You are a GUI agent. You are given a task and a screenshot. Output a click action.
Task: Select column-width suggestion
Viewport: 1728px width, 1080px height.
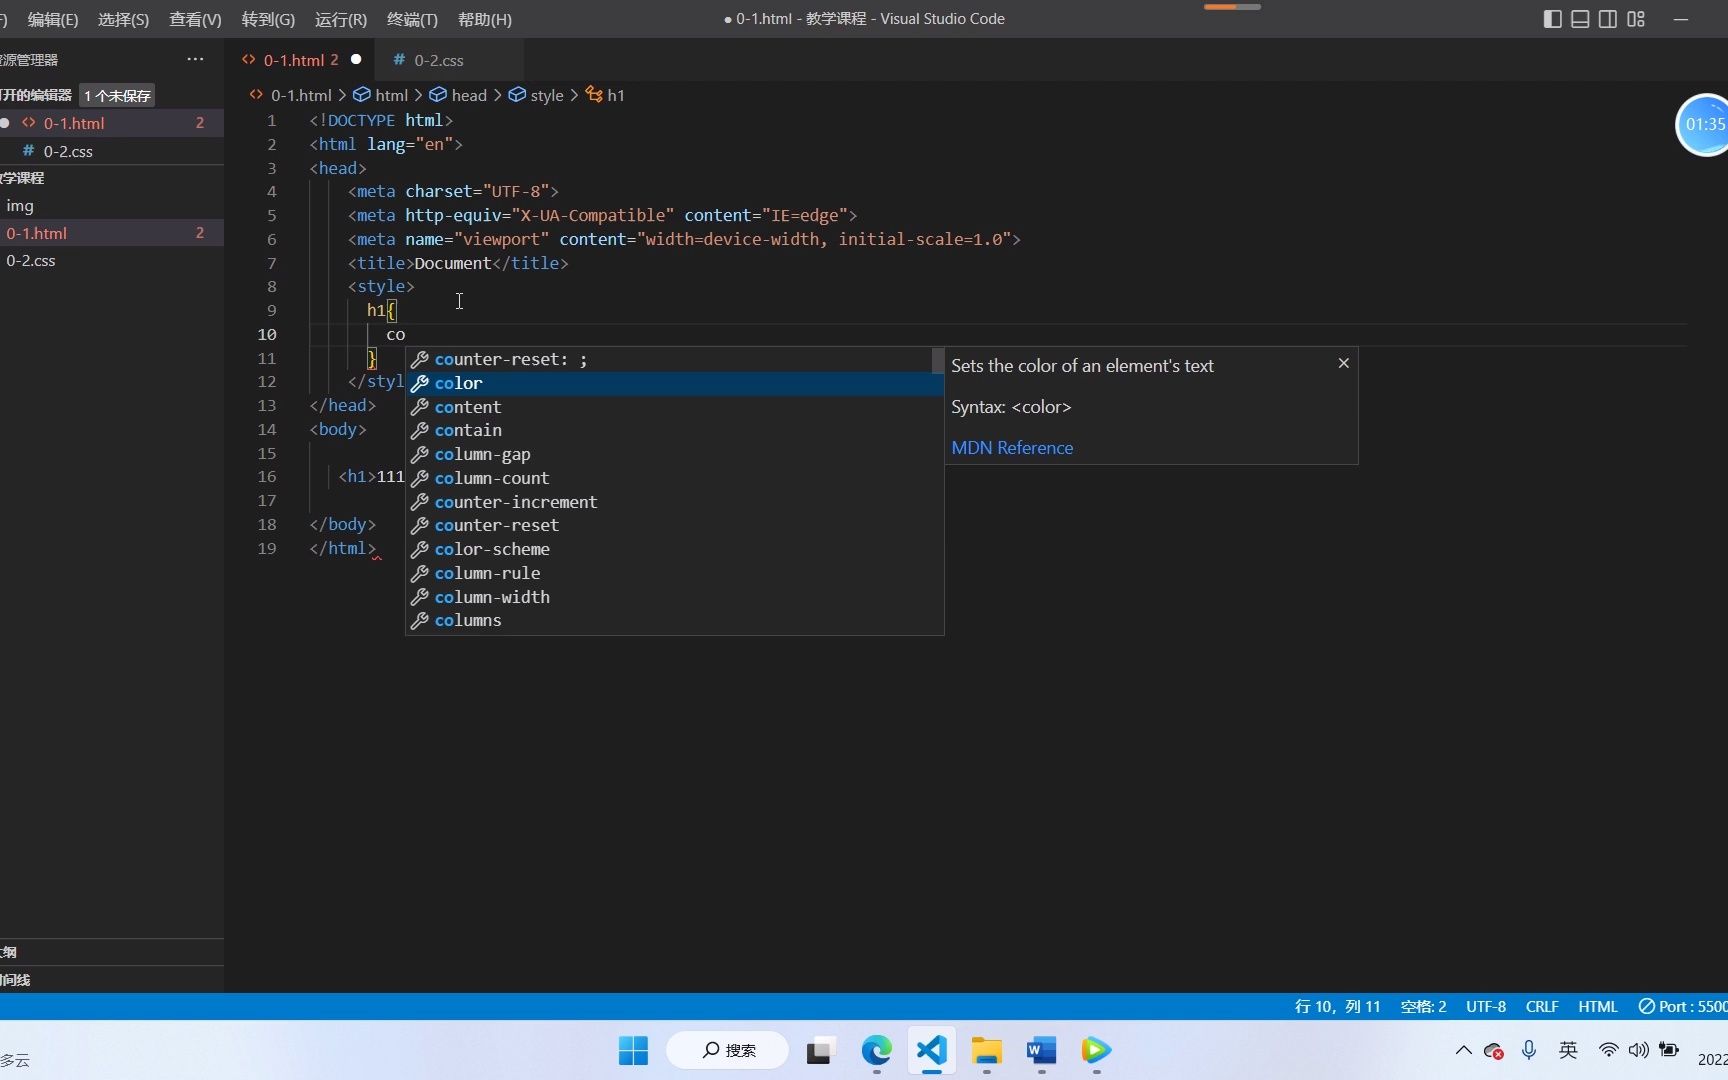[674, 597]
